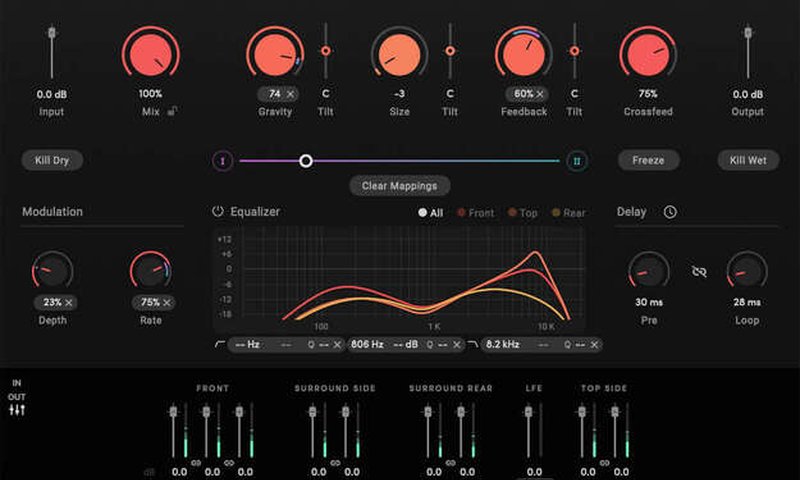Screen dimensions: 800x480
Task: Switch to the IN meters view
Action: coord(17,384)
